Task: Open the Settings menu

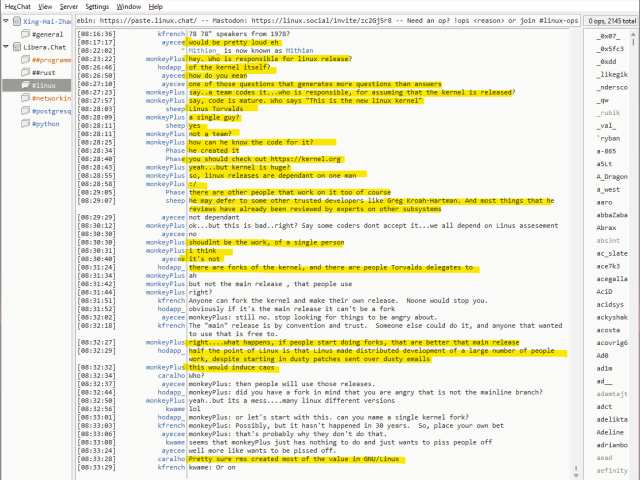Action: (x=97, y=6)
